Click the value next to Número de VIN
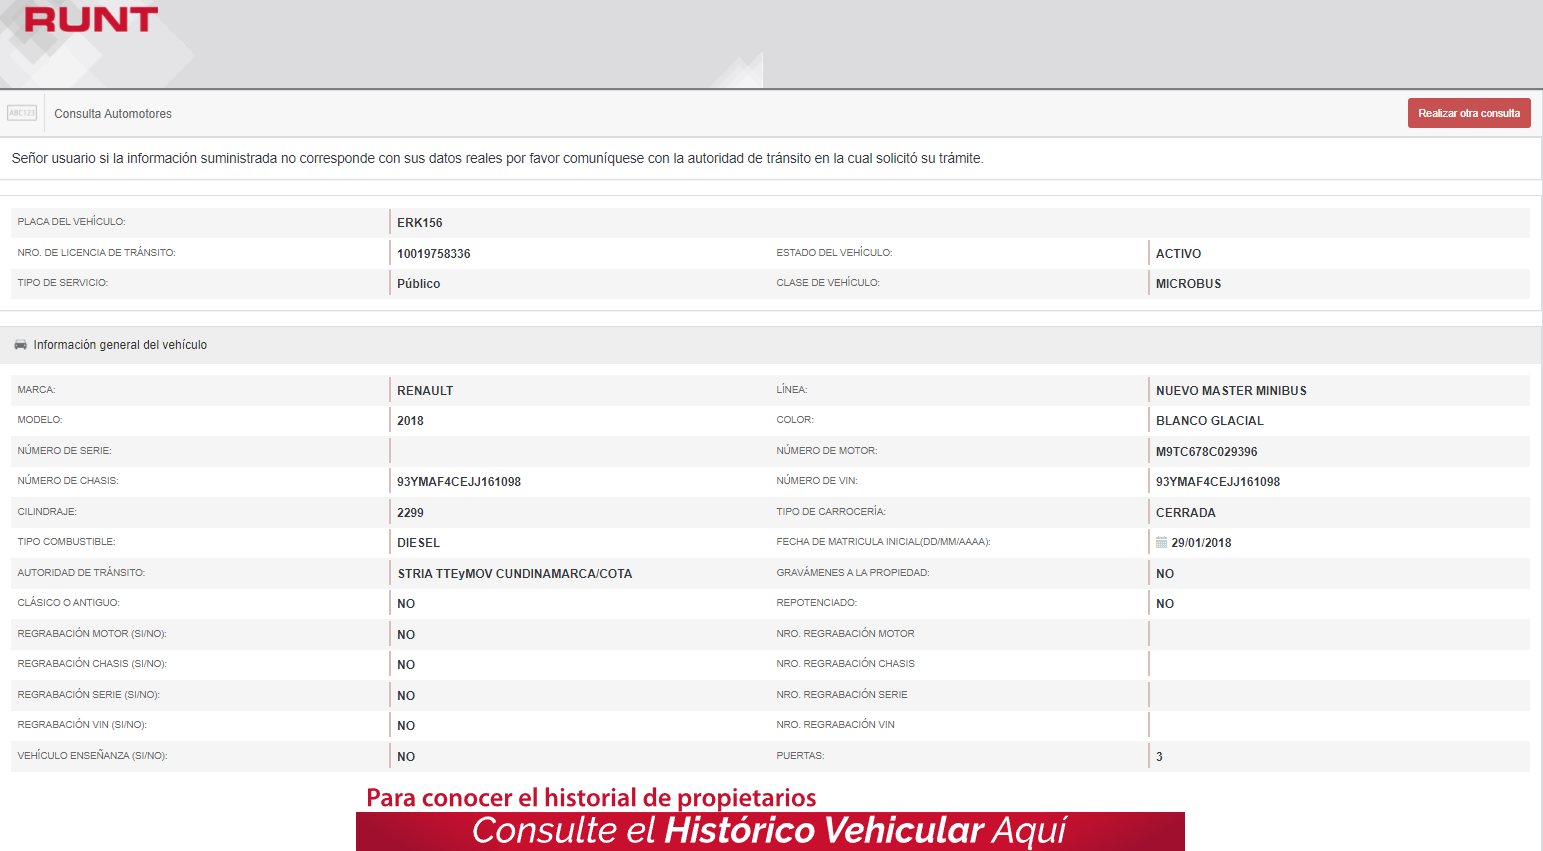The image size is (1543, 851). pos(1217,482)
